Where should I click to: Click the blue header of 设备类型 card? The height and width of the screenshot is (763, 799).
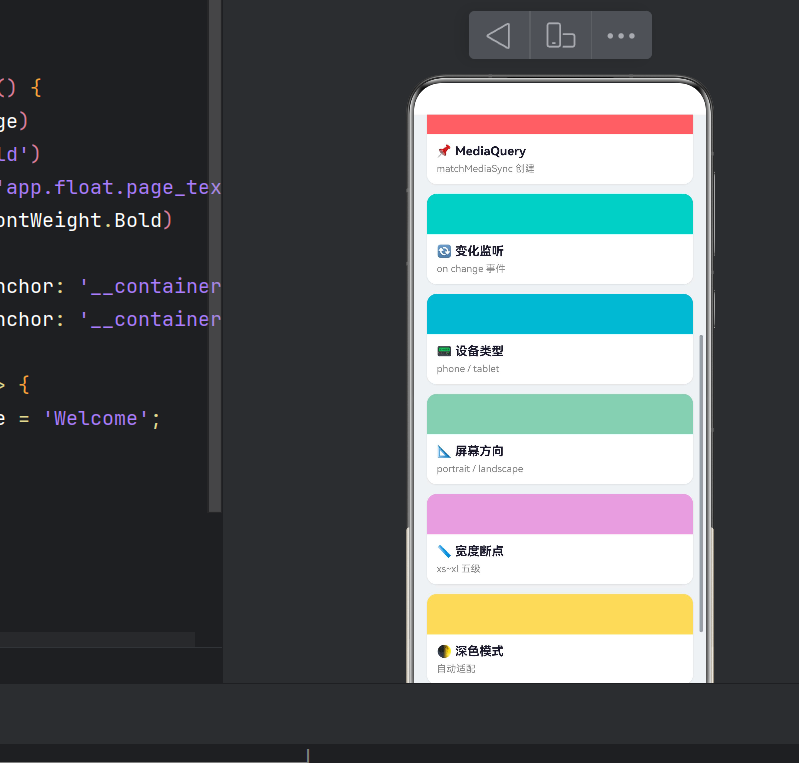(560, 314)
